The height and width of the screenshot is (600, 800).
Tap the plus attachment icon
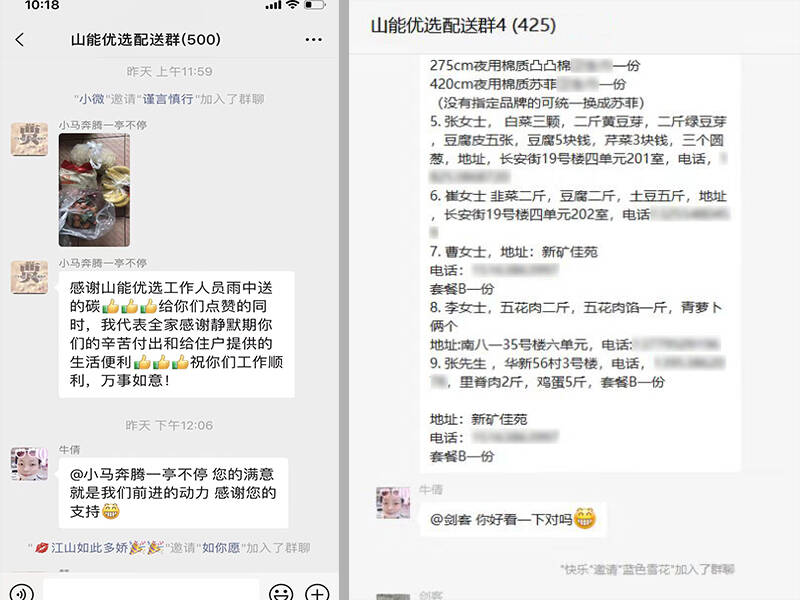point(317,592)
